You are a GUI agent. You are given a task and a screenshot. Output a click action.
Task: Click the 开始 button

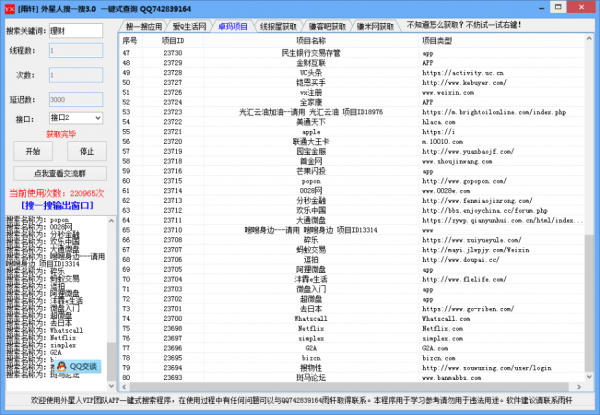tap(33, 151)
